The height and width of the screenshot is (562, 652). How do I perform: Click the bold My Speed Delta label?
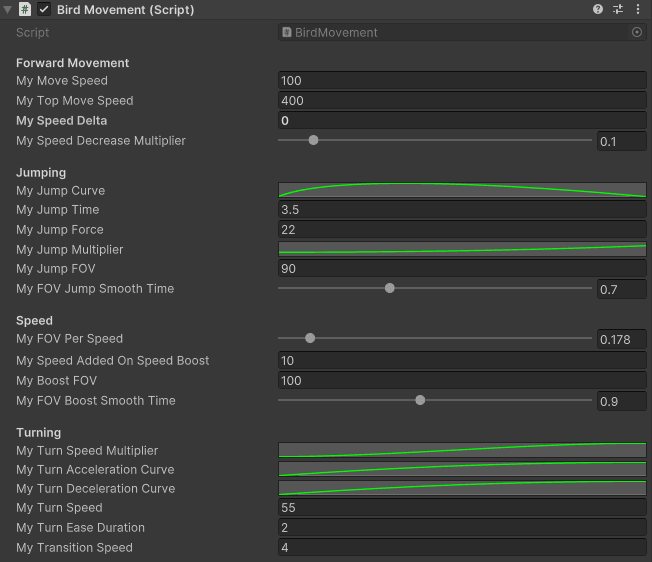62,121
